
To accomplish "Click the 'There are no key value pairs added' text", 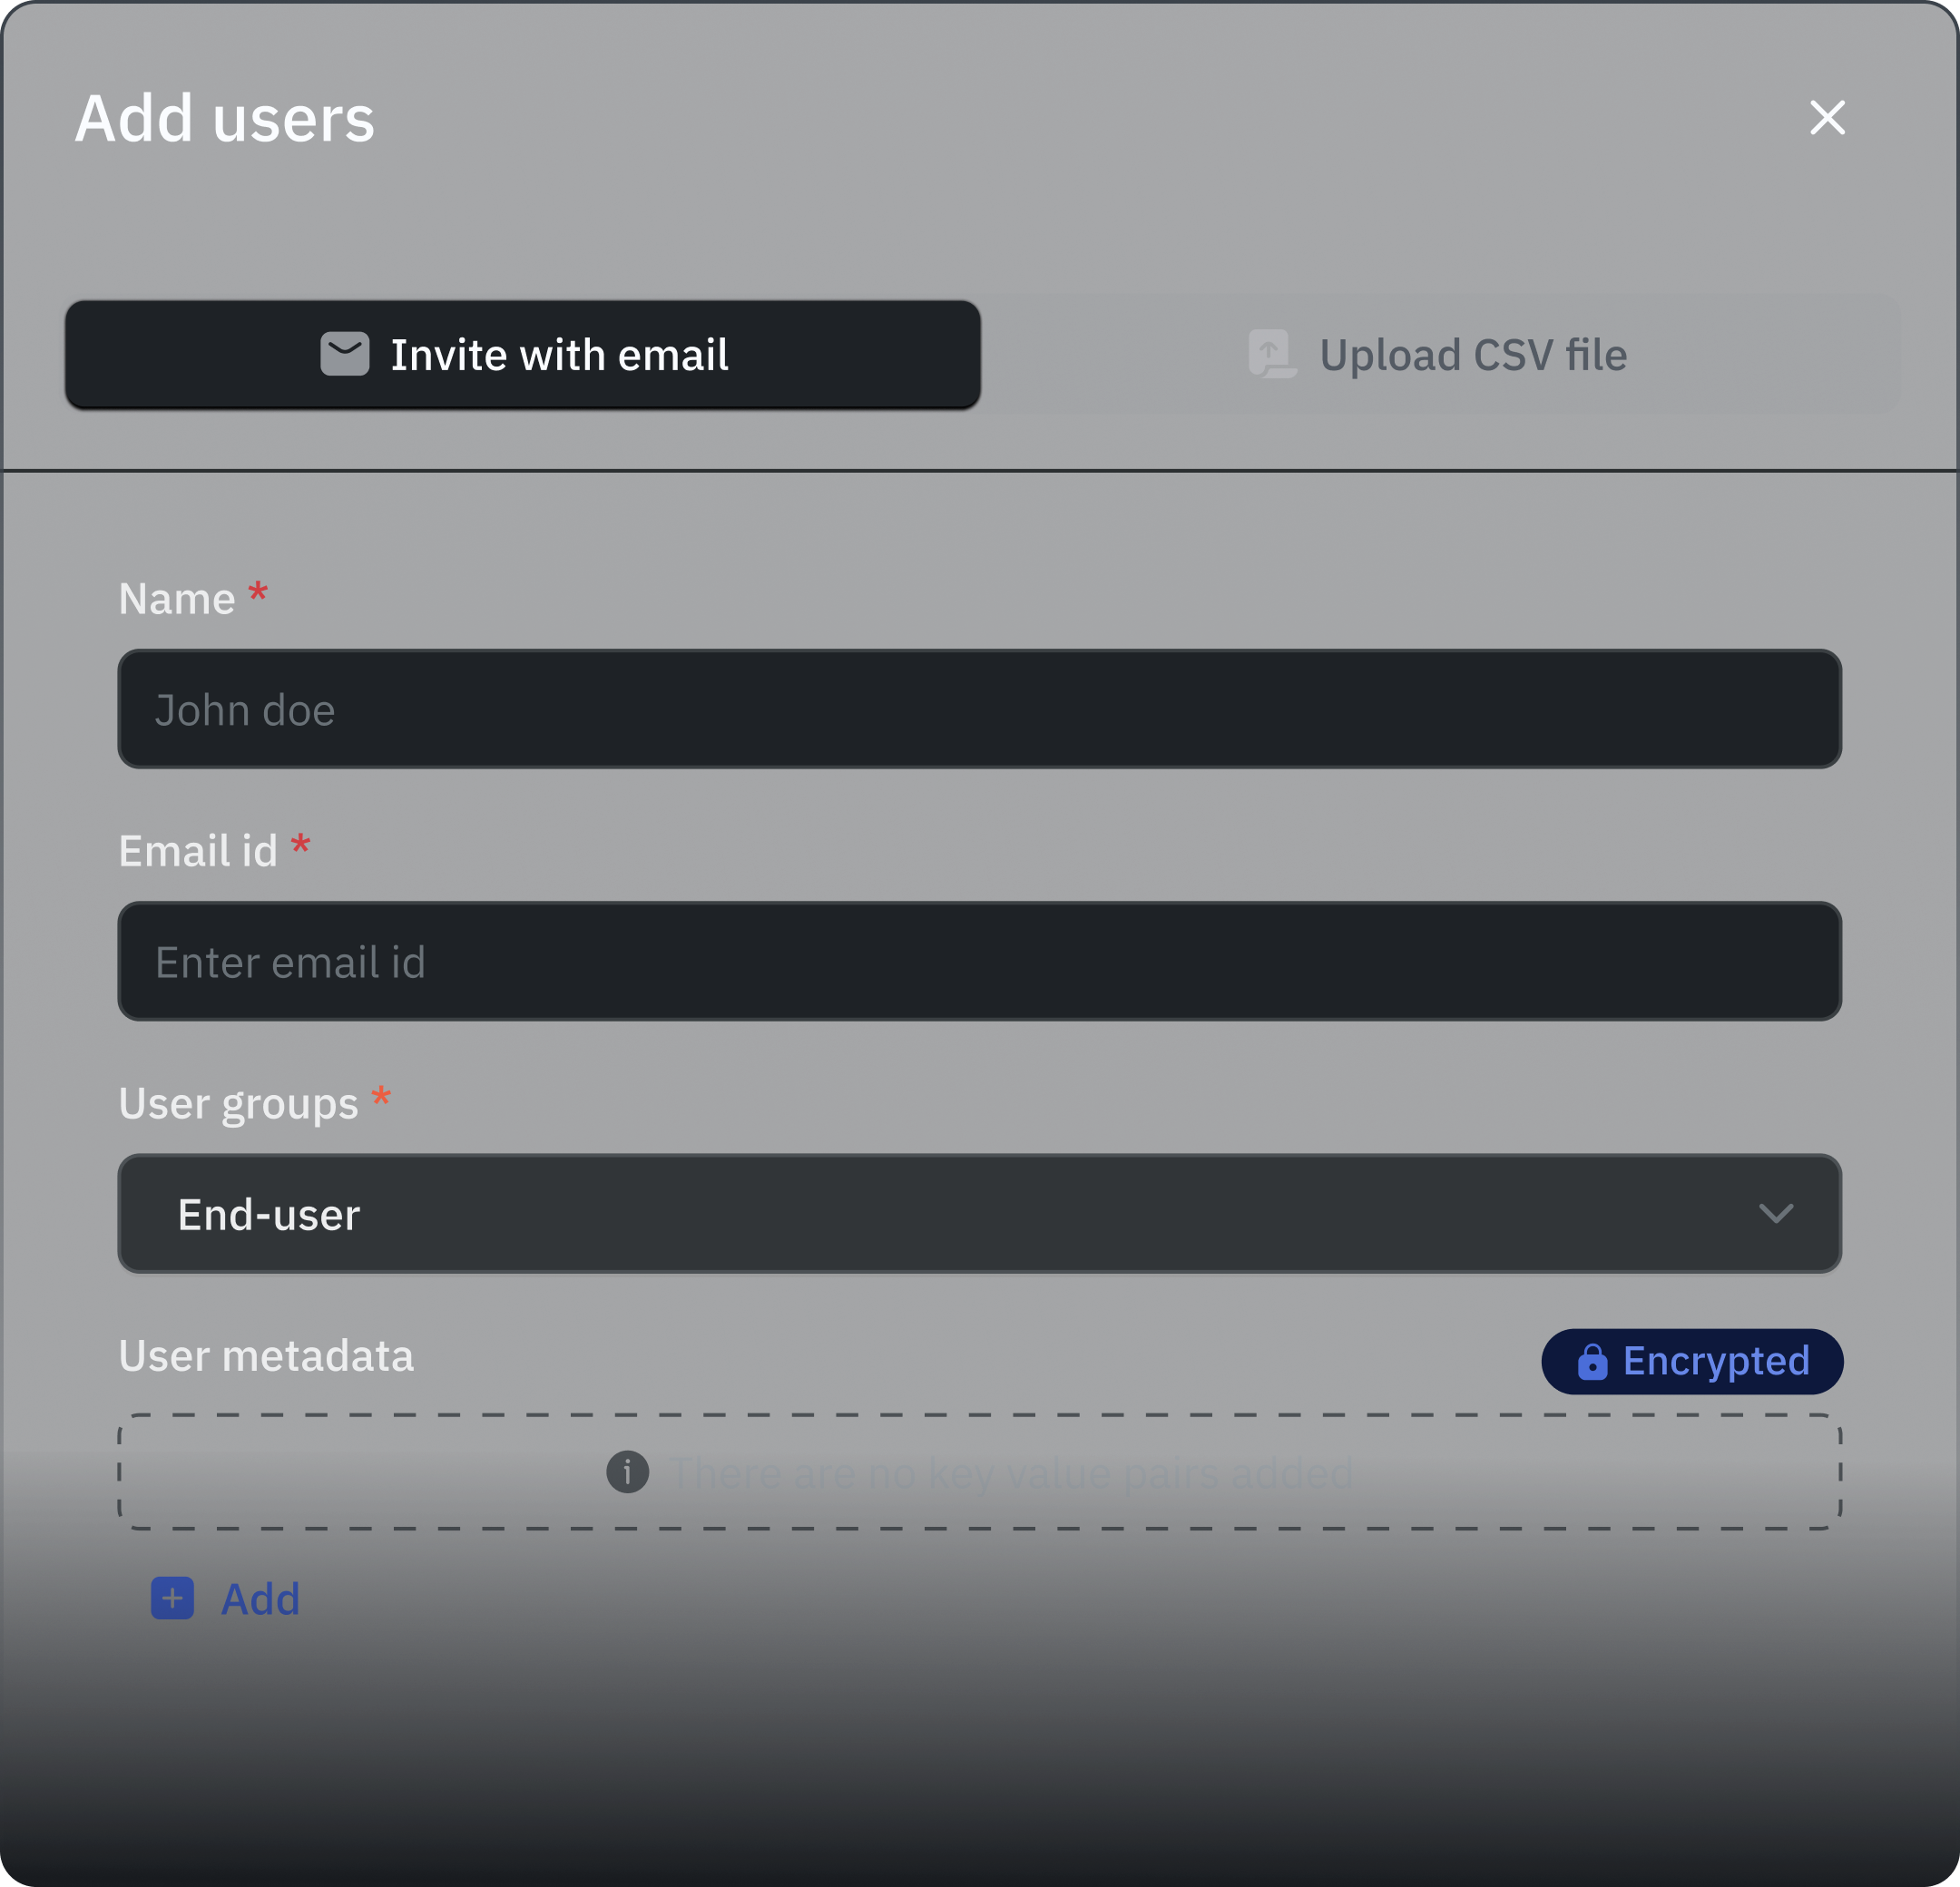I will [1011, 1473].
